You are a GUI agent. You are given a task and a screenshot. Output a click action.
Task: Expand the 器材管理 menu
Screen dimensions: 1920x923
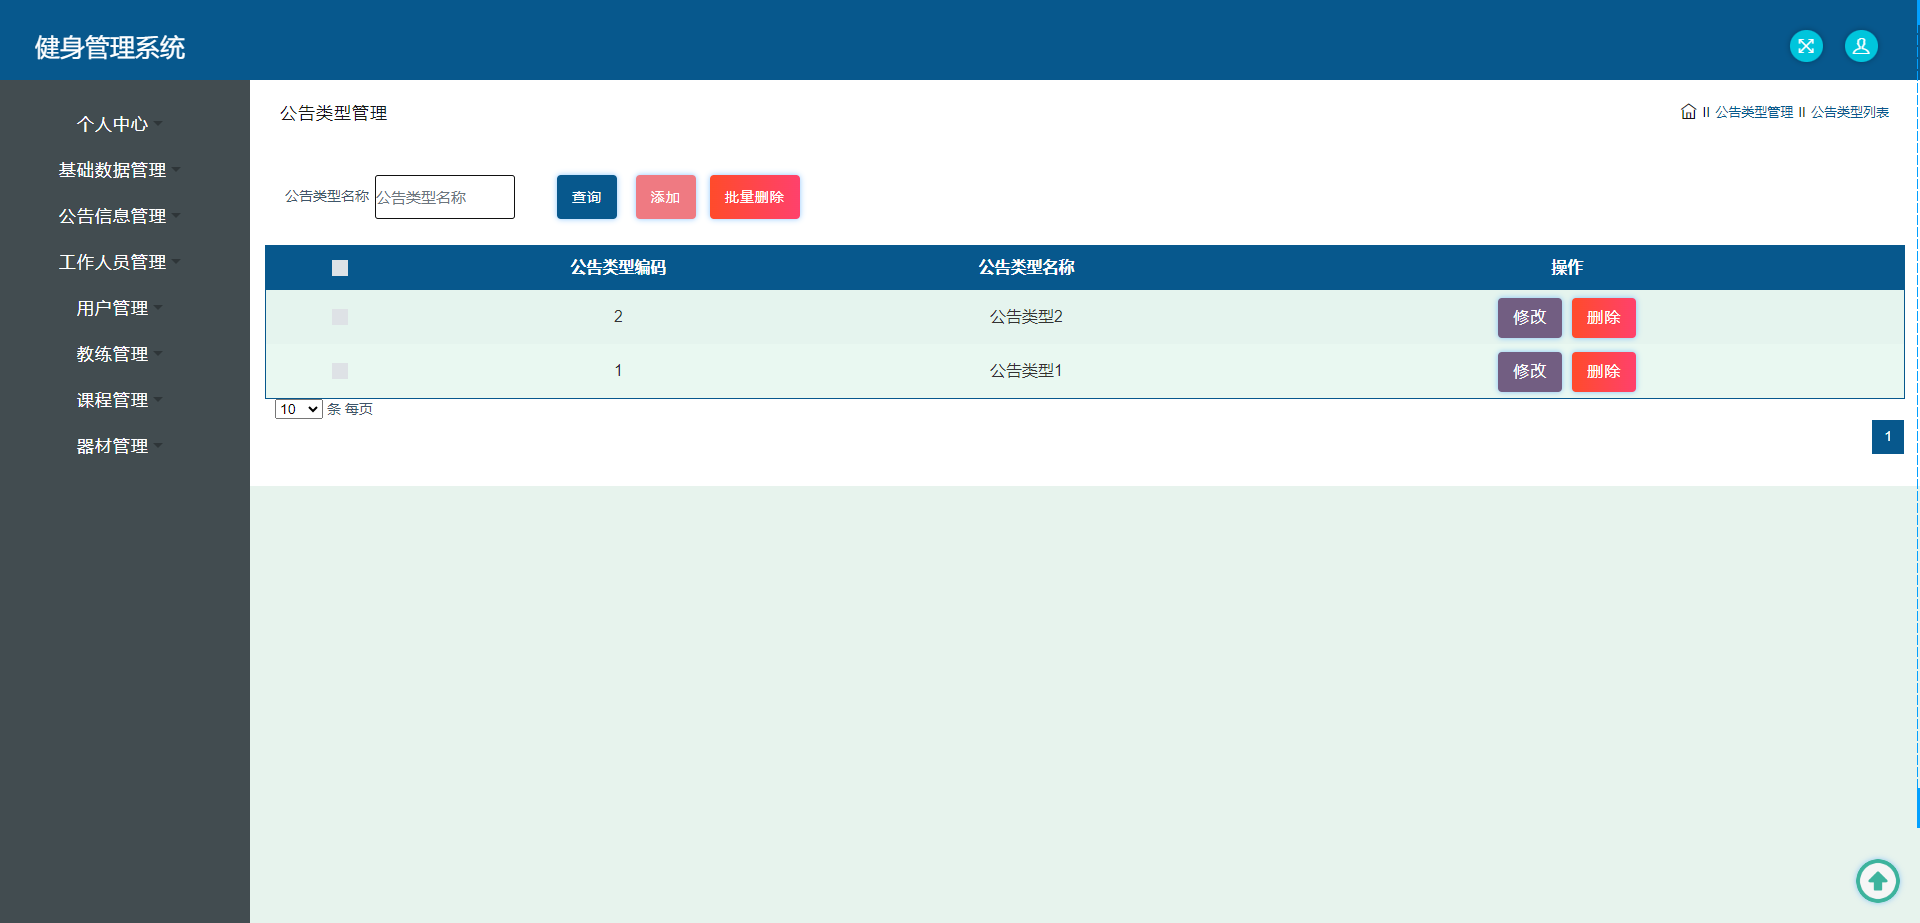pyautogui.click(x=119, y=446)
